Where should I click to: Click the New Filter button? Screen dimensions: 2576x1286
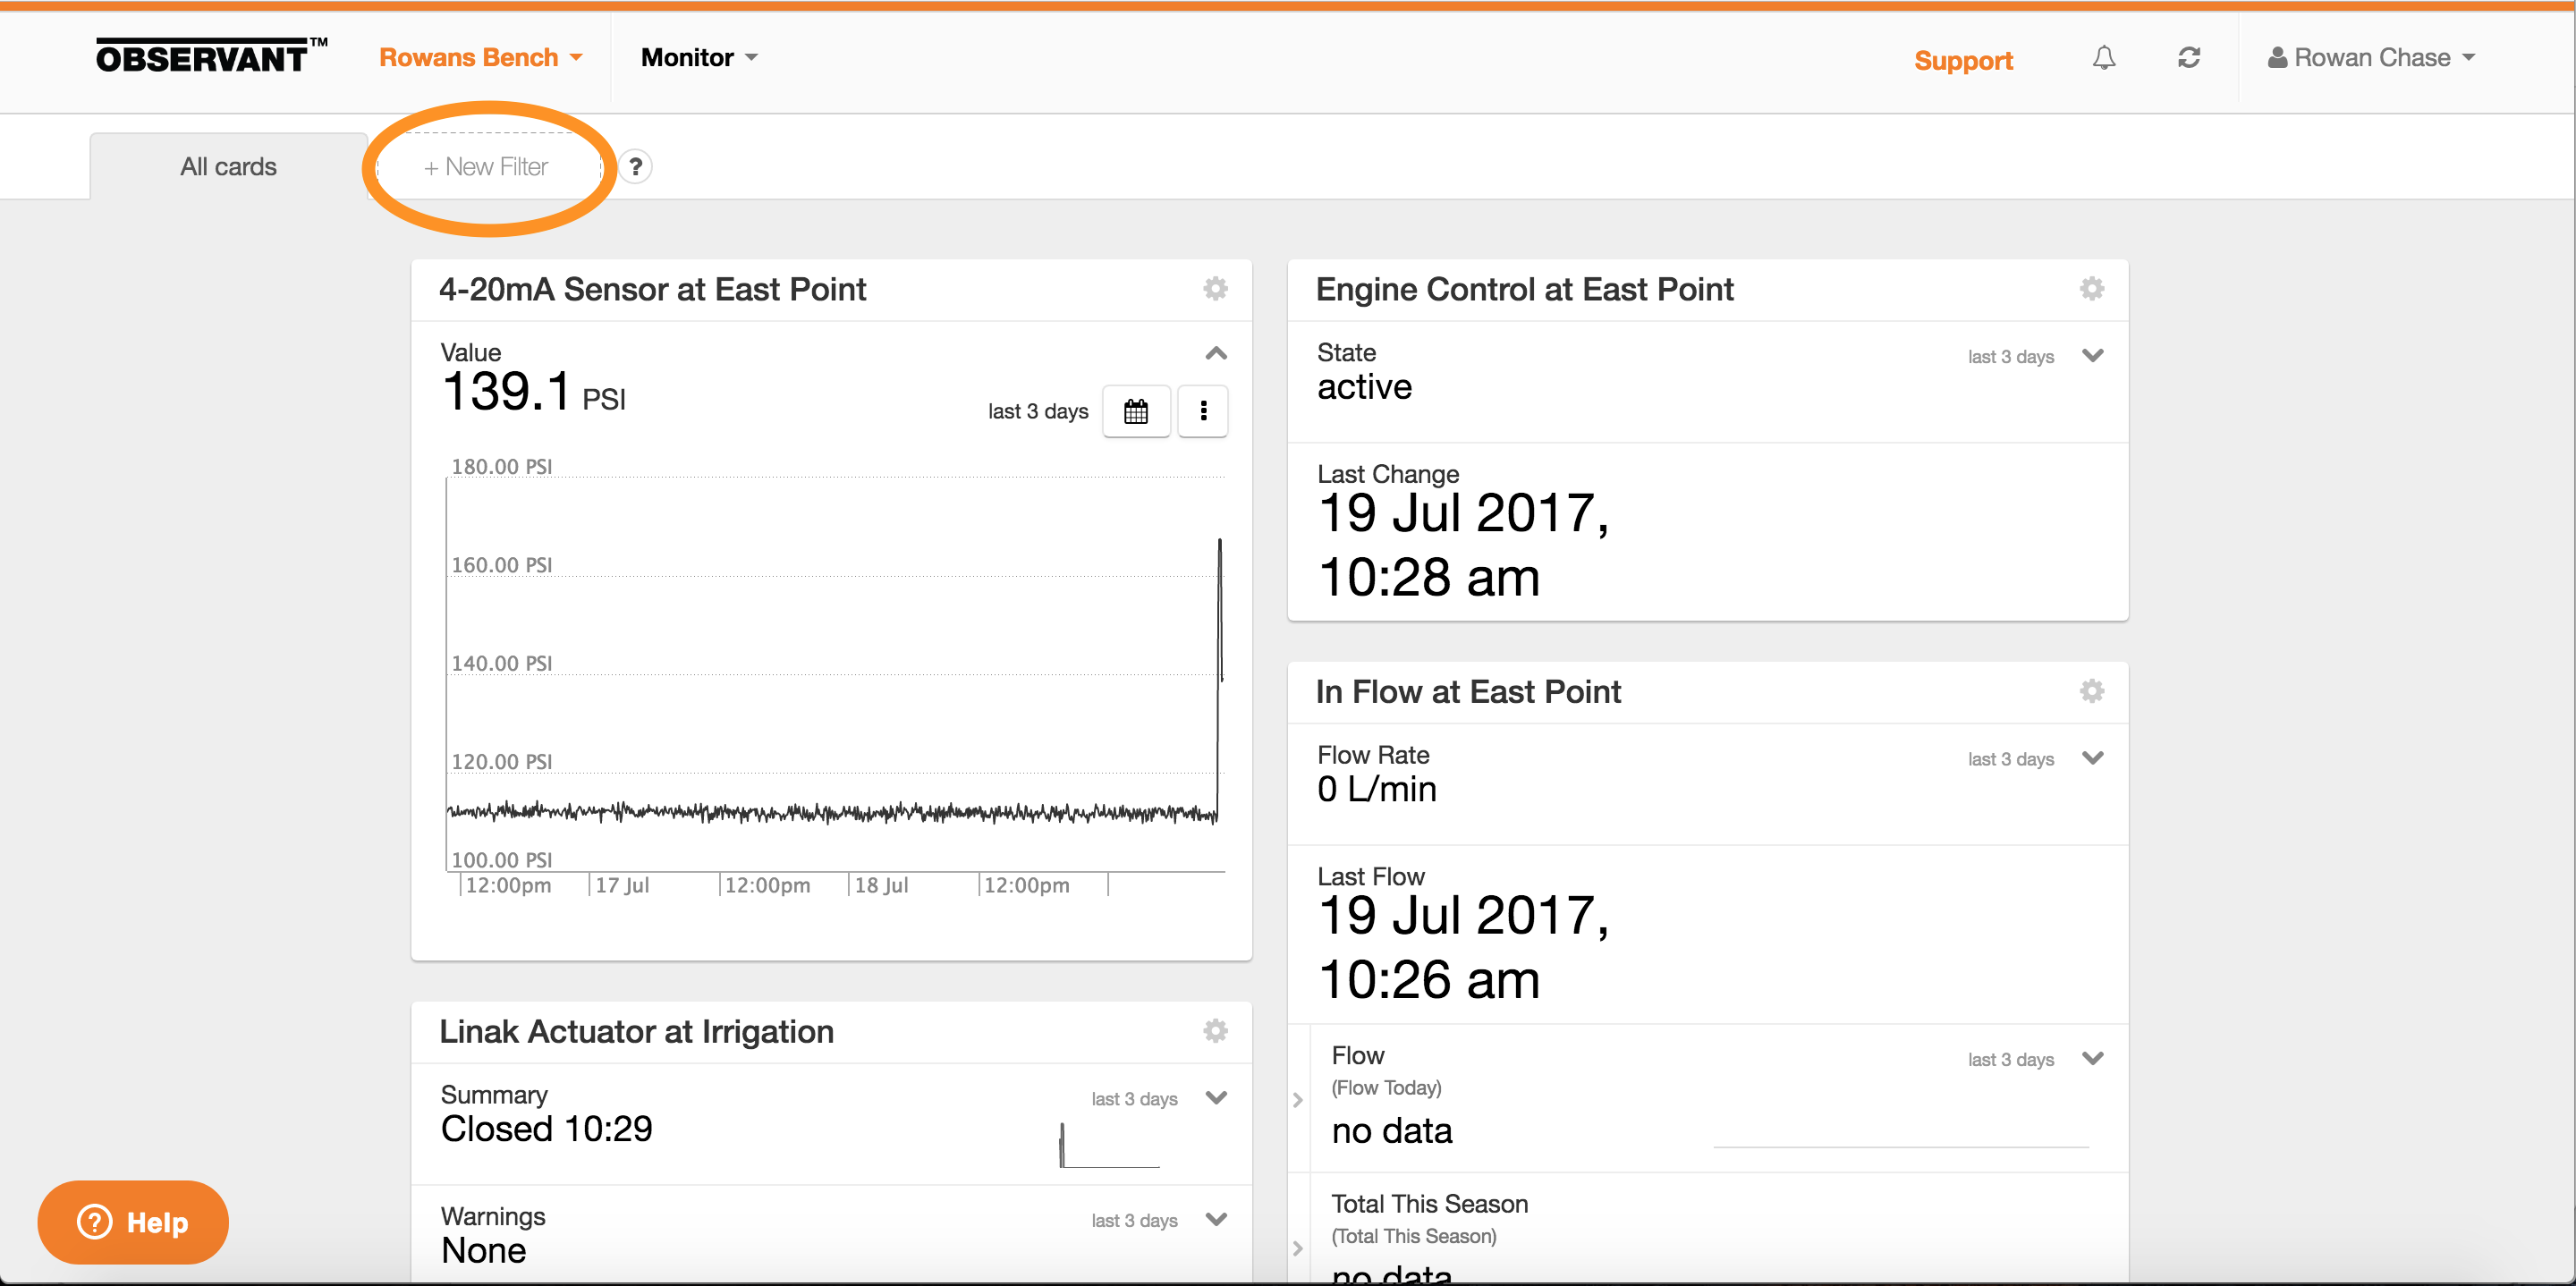486,167
